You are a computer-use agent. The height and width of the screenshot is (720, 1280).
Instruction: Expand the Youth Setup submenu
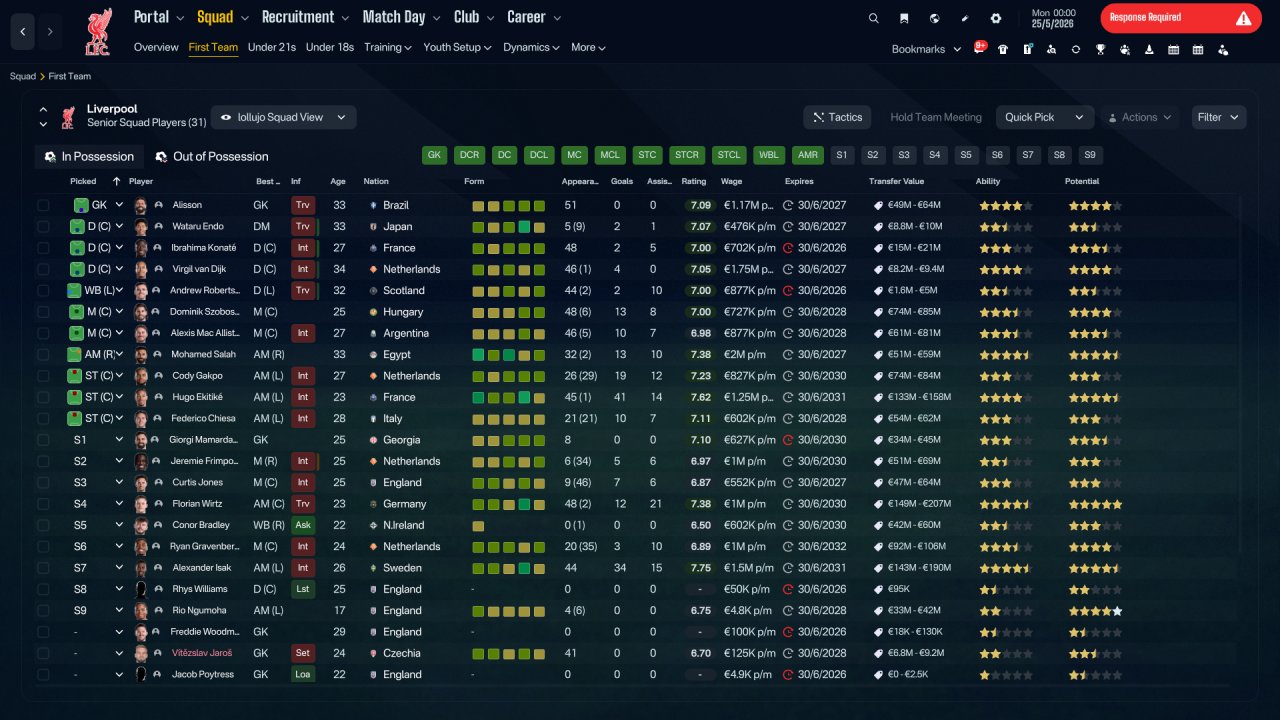tap(457, 47)
